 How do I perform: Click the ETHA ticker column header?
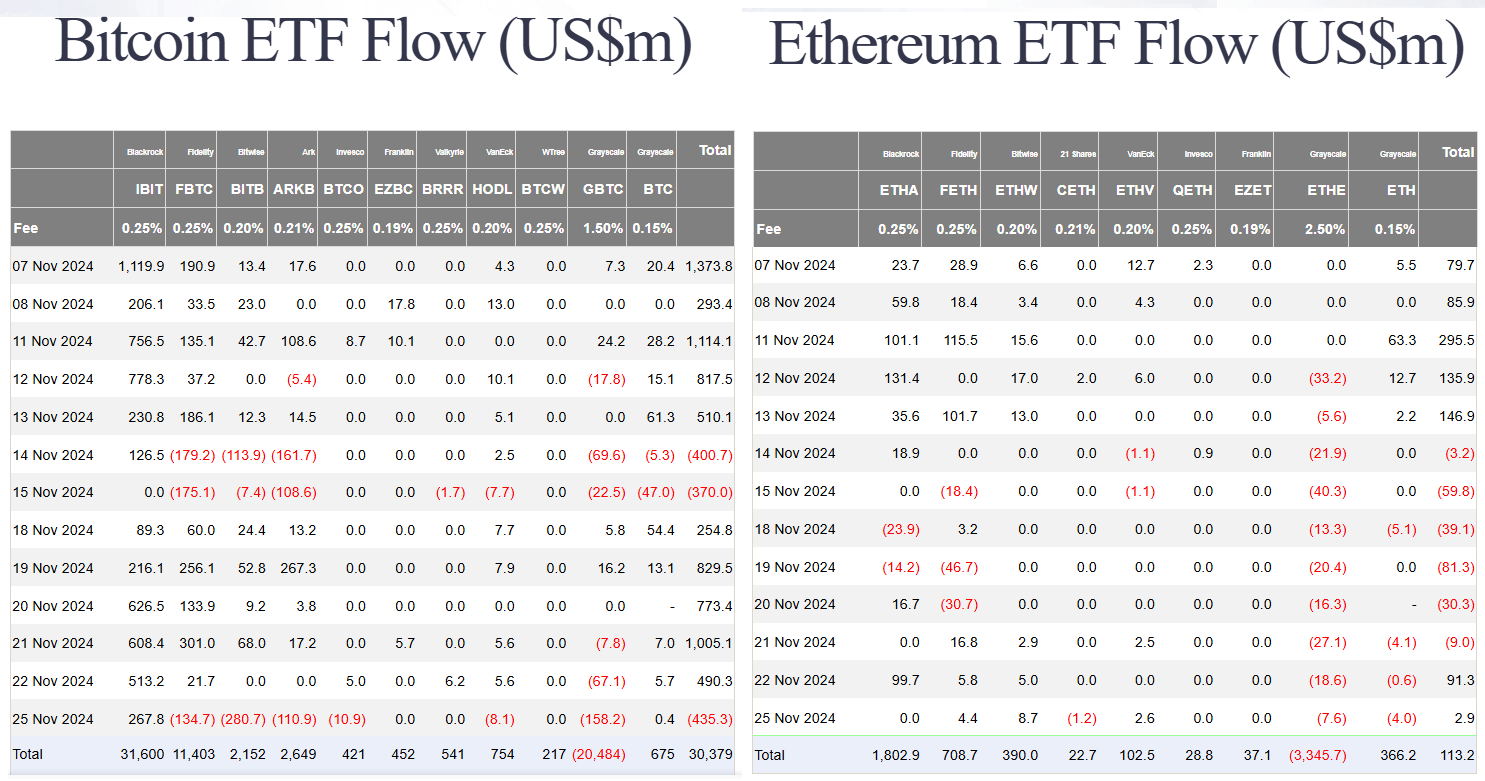899,190
